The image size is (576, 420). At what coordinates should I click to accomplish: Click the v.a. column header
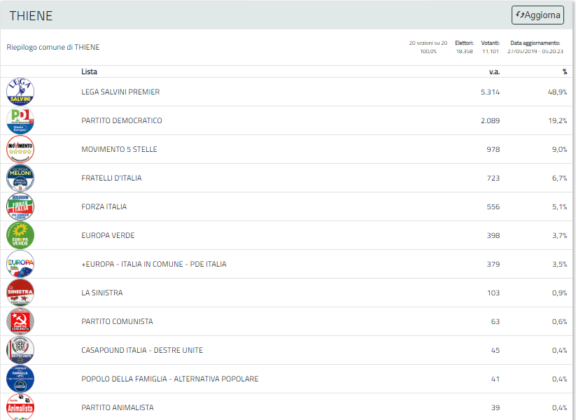pos(494,72)
